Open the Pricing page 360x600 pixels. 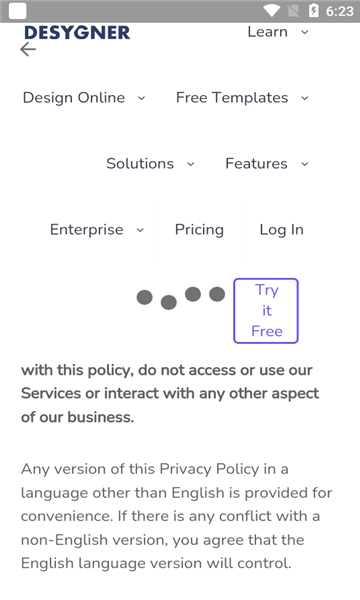coord(199,230)
